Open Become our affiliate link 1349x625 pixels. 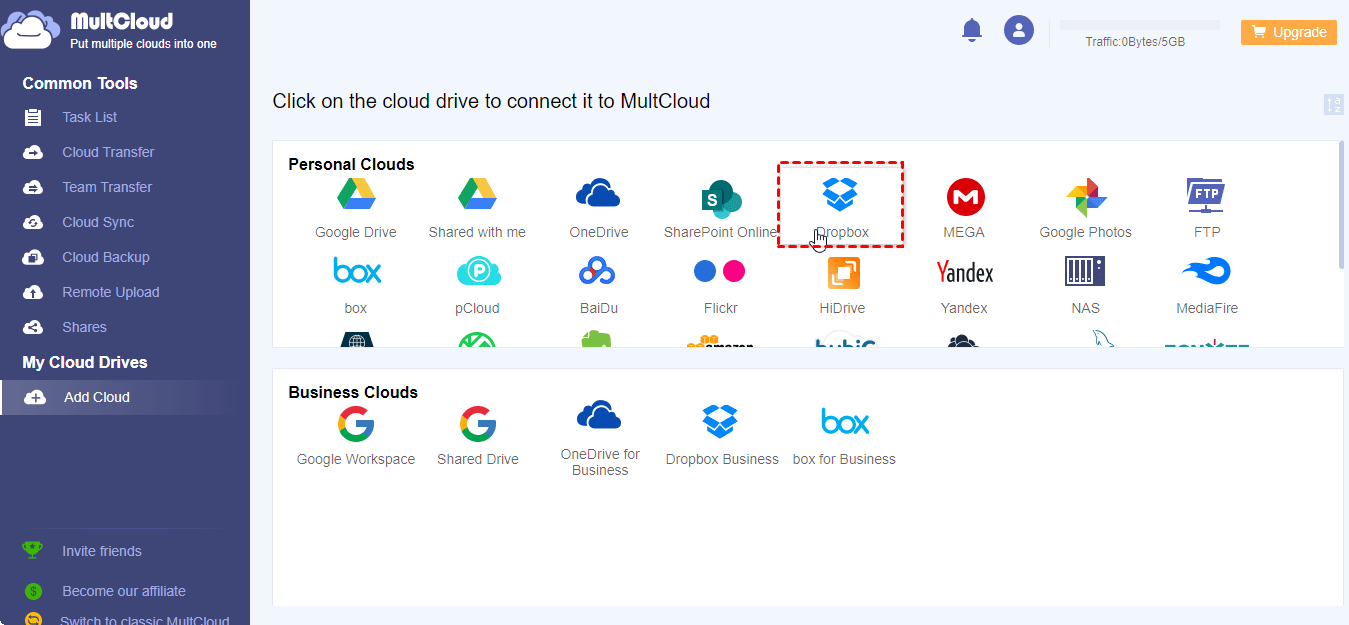coord(123,591)
